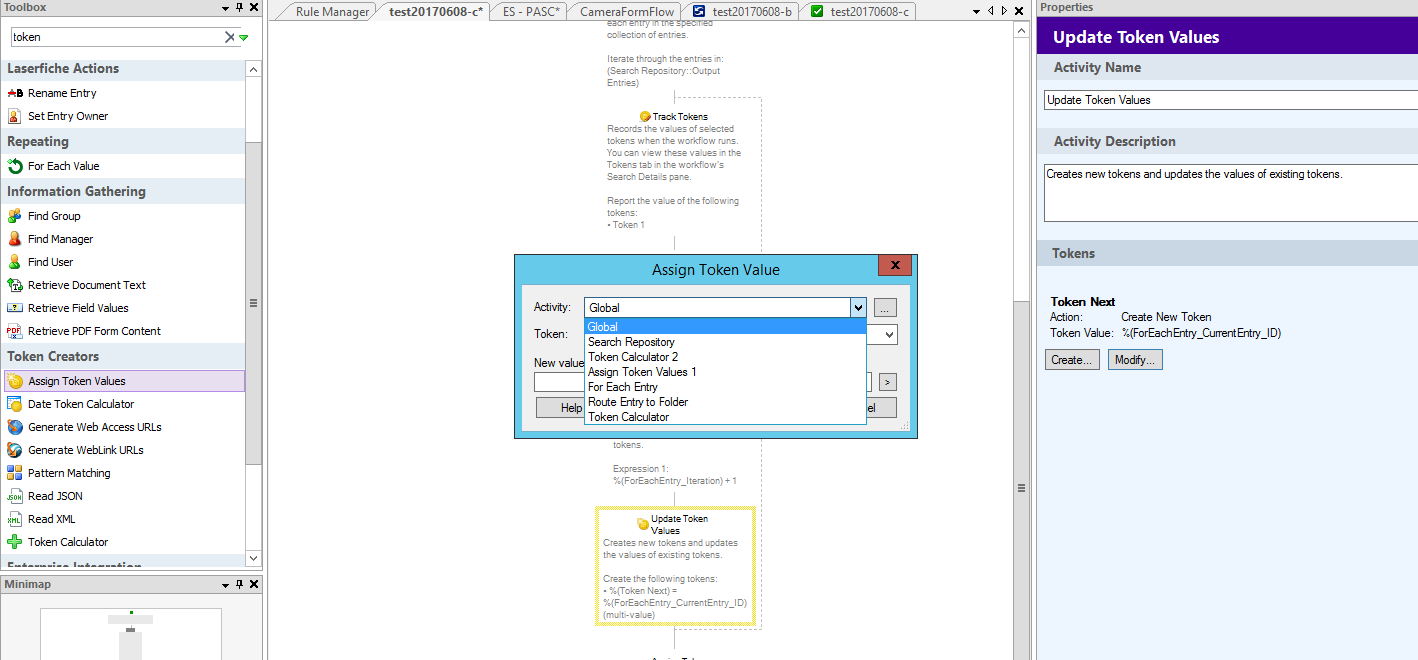Choose Search Repository in the Activity list
1418x660 pixels.
(x=725, y=342)
